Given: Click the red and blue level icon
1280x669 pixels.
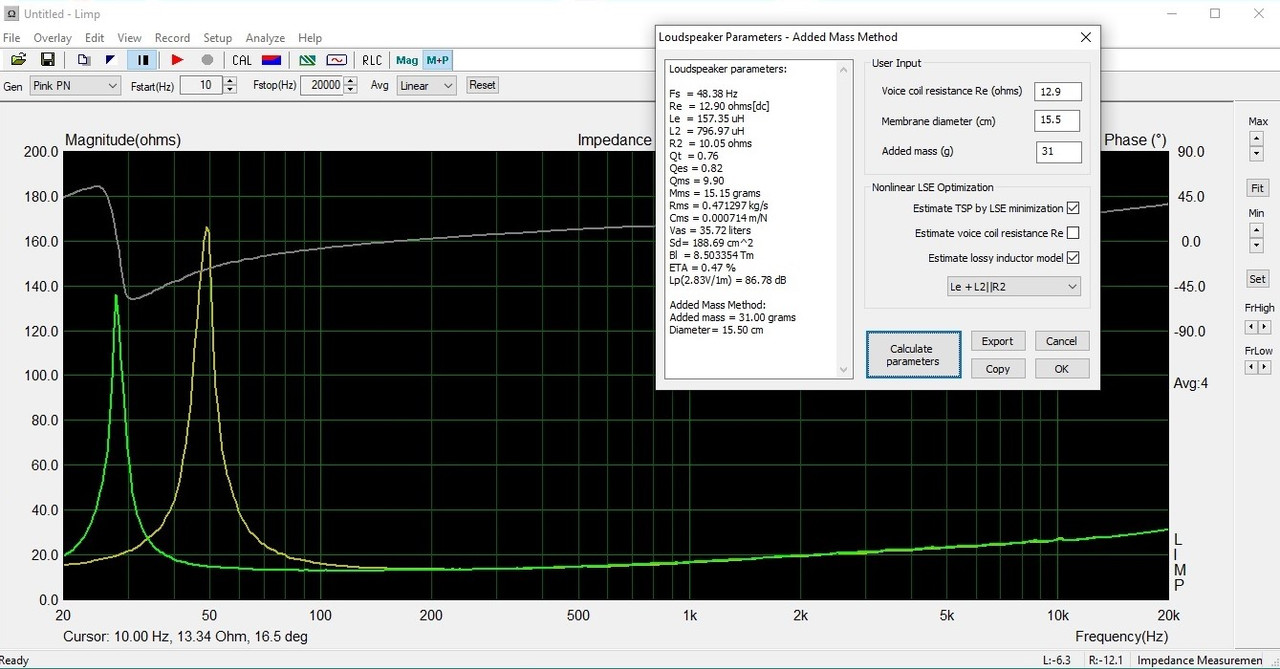Looking at the screenshot, I should click(x=271, y=60).
